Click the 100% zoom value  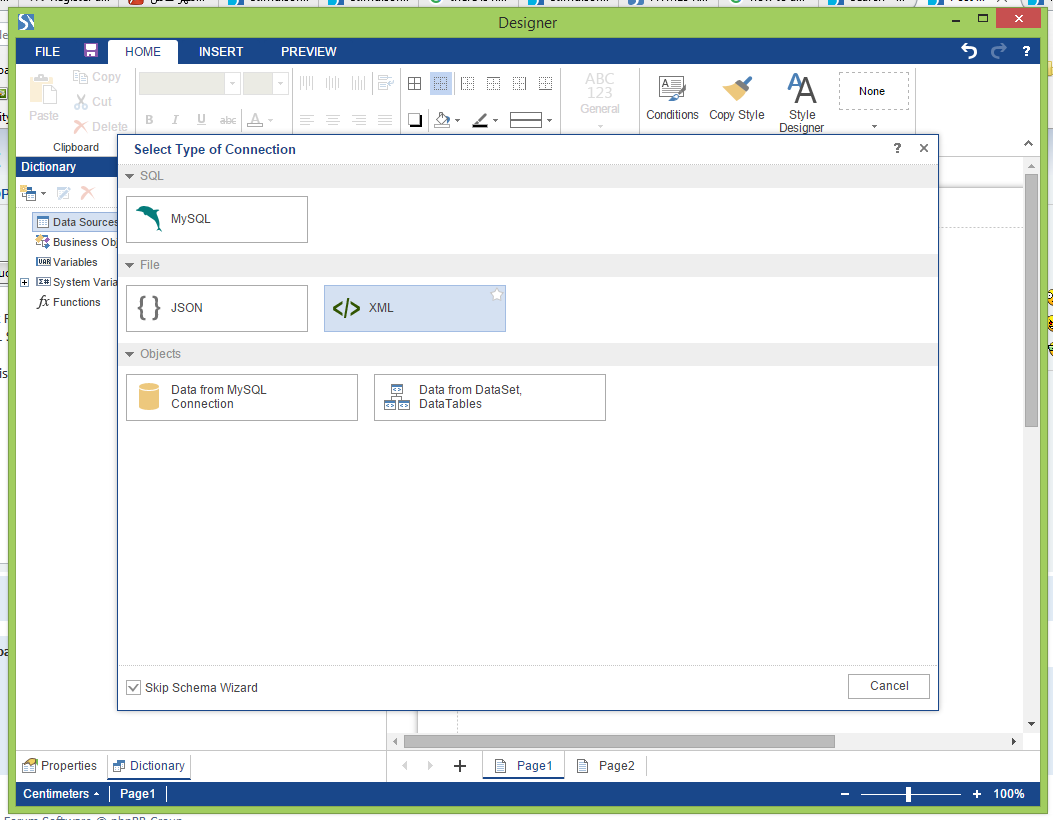(x=1009, y=794)
